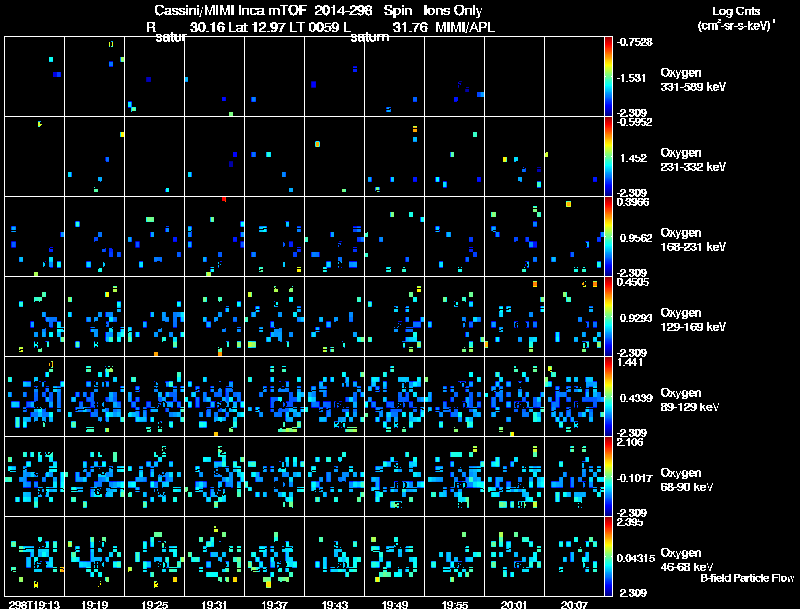Click the color bar beside Oxygen 89-129 keV
Viewport: 800px width, 609px height.
point(609,396)
